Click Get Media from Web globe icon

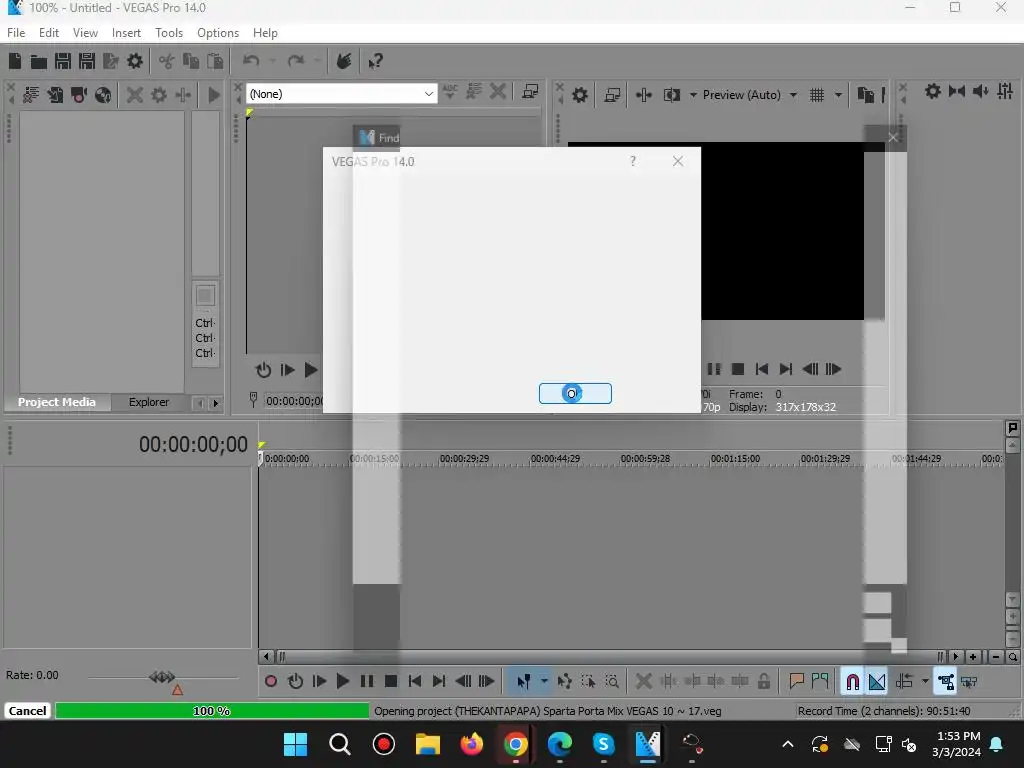(103, 95)
